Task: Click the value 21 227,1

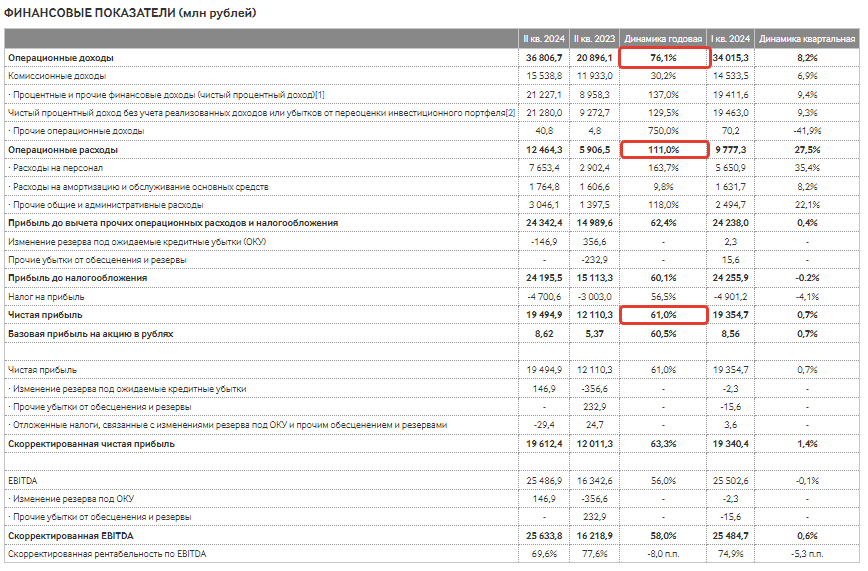Action: coord(544,95)
